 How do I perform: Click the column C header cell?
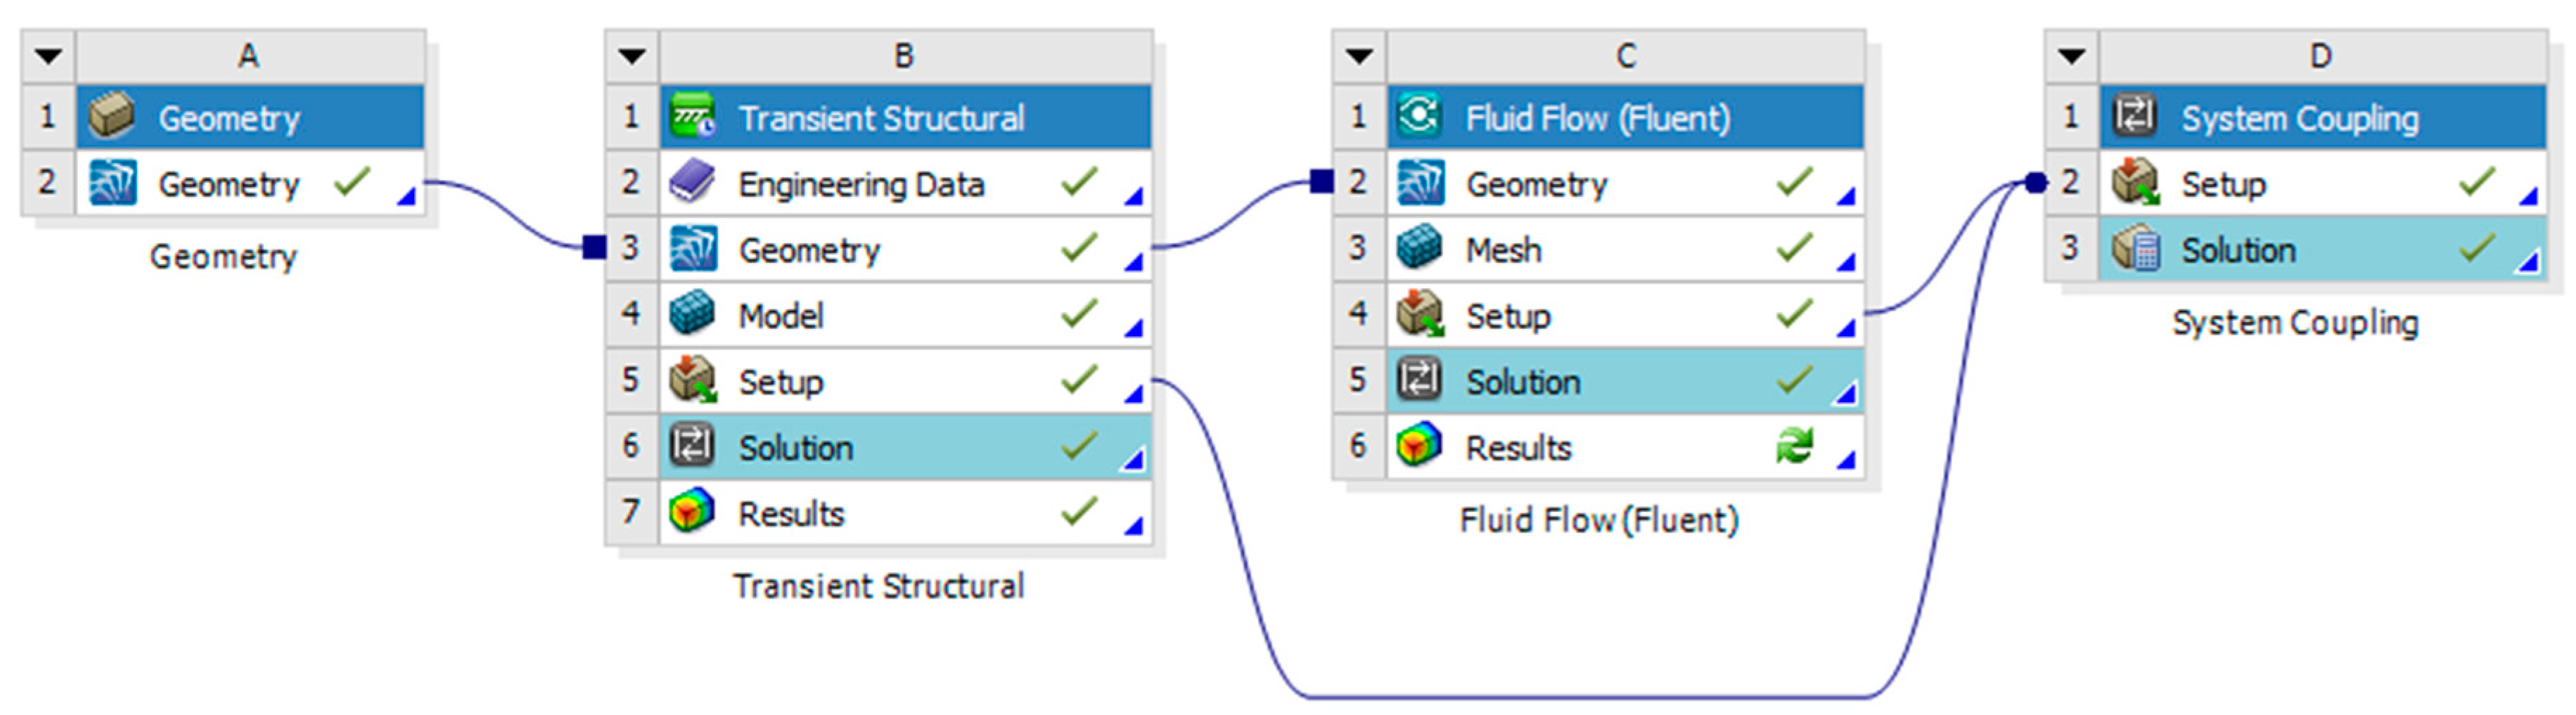point(1625,56)
